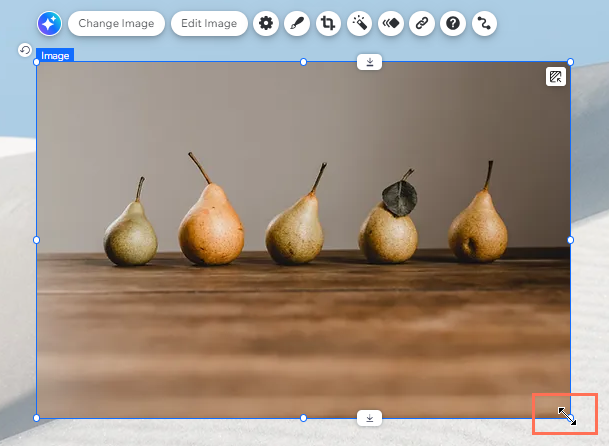Click the Change Image button
609x446 pixels.
116,24
